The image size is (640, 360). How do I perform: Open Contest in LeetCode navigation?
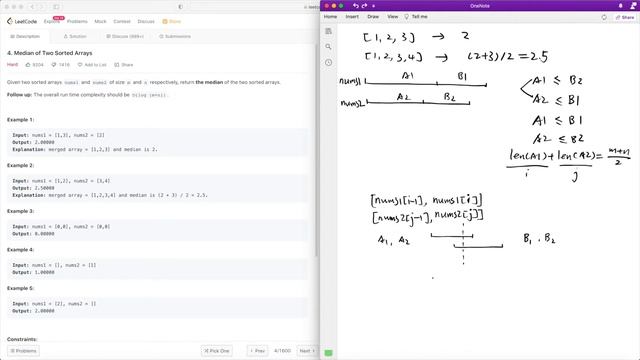[122, 21]
